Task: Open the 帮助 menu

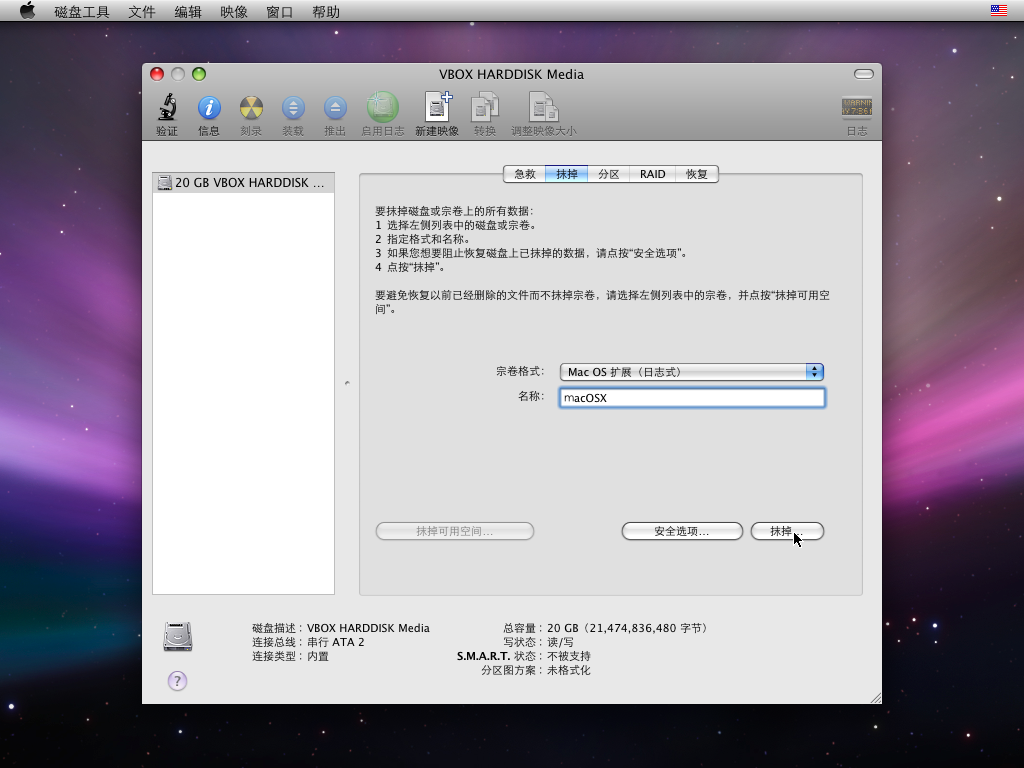Action: pyautogui.click(x=326, y=12)
